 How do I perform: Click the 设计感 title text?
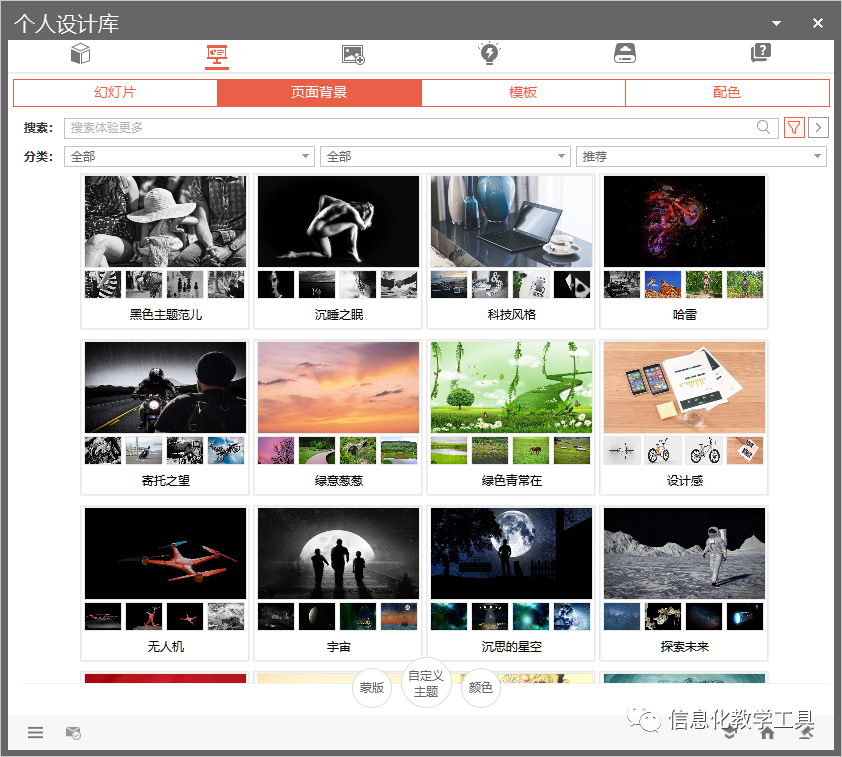[684, 481]
